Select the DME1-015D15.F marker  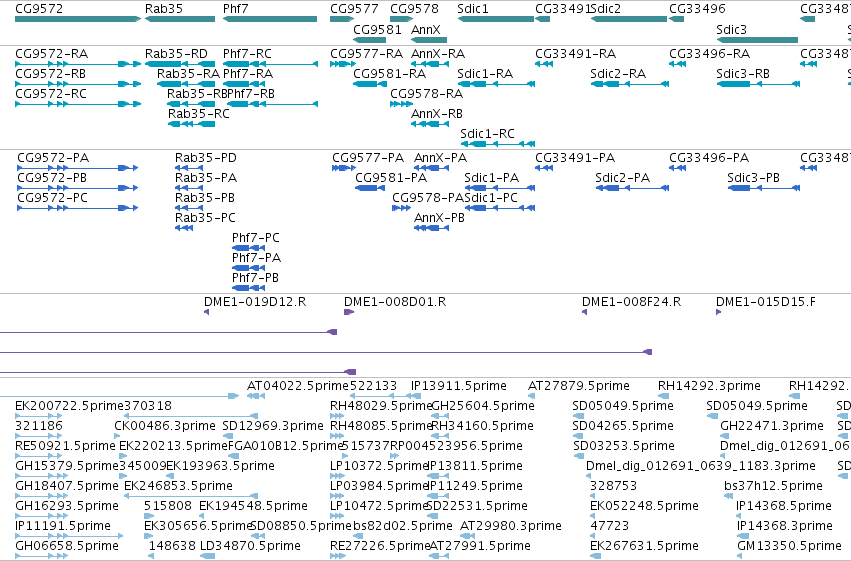click(719, 312)
